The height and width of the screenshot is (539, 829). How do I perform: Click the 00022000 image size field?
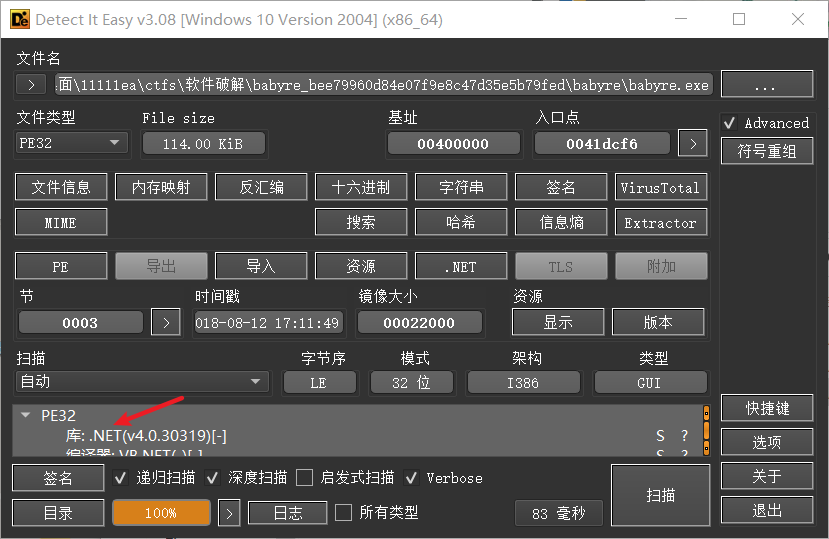coord(419,323)
